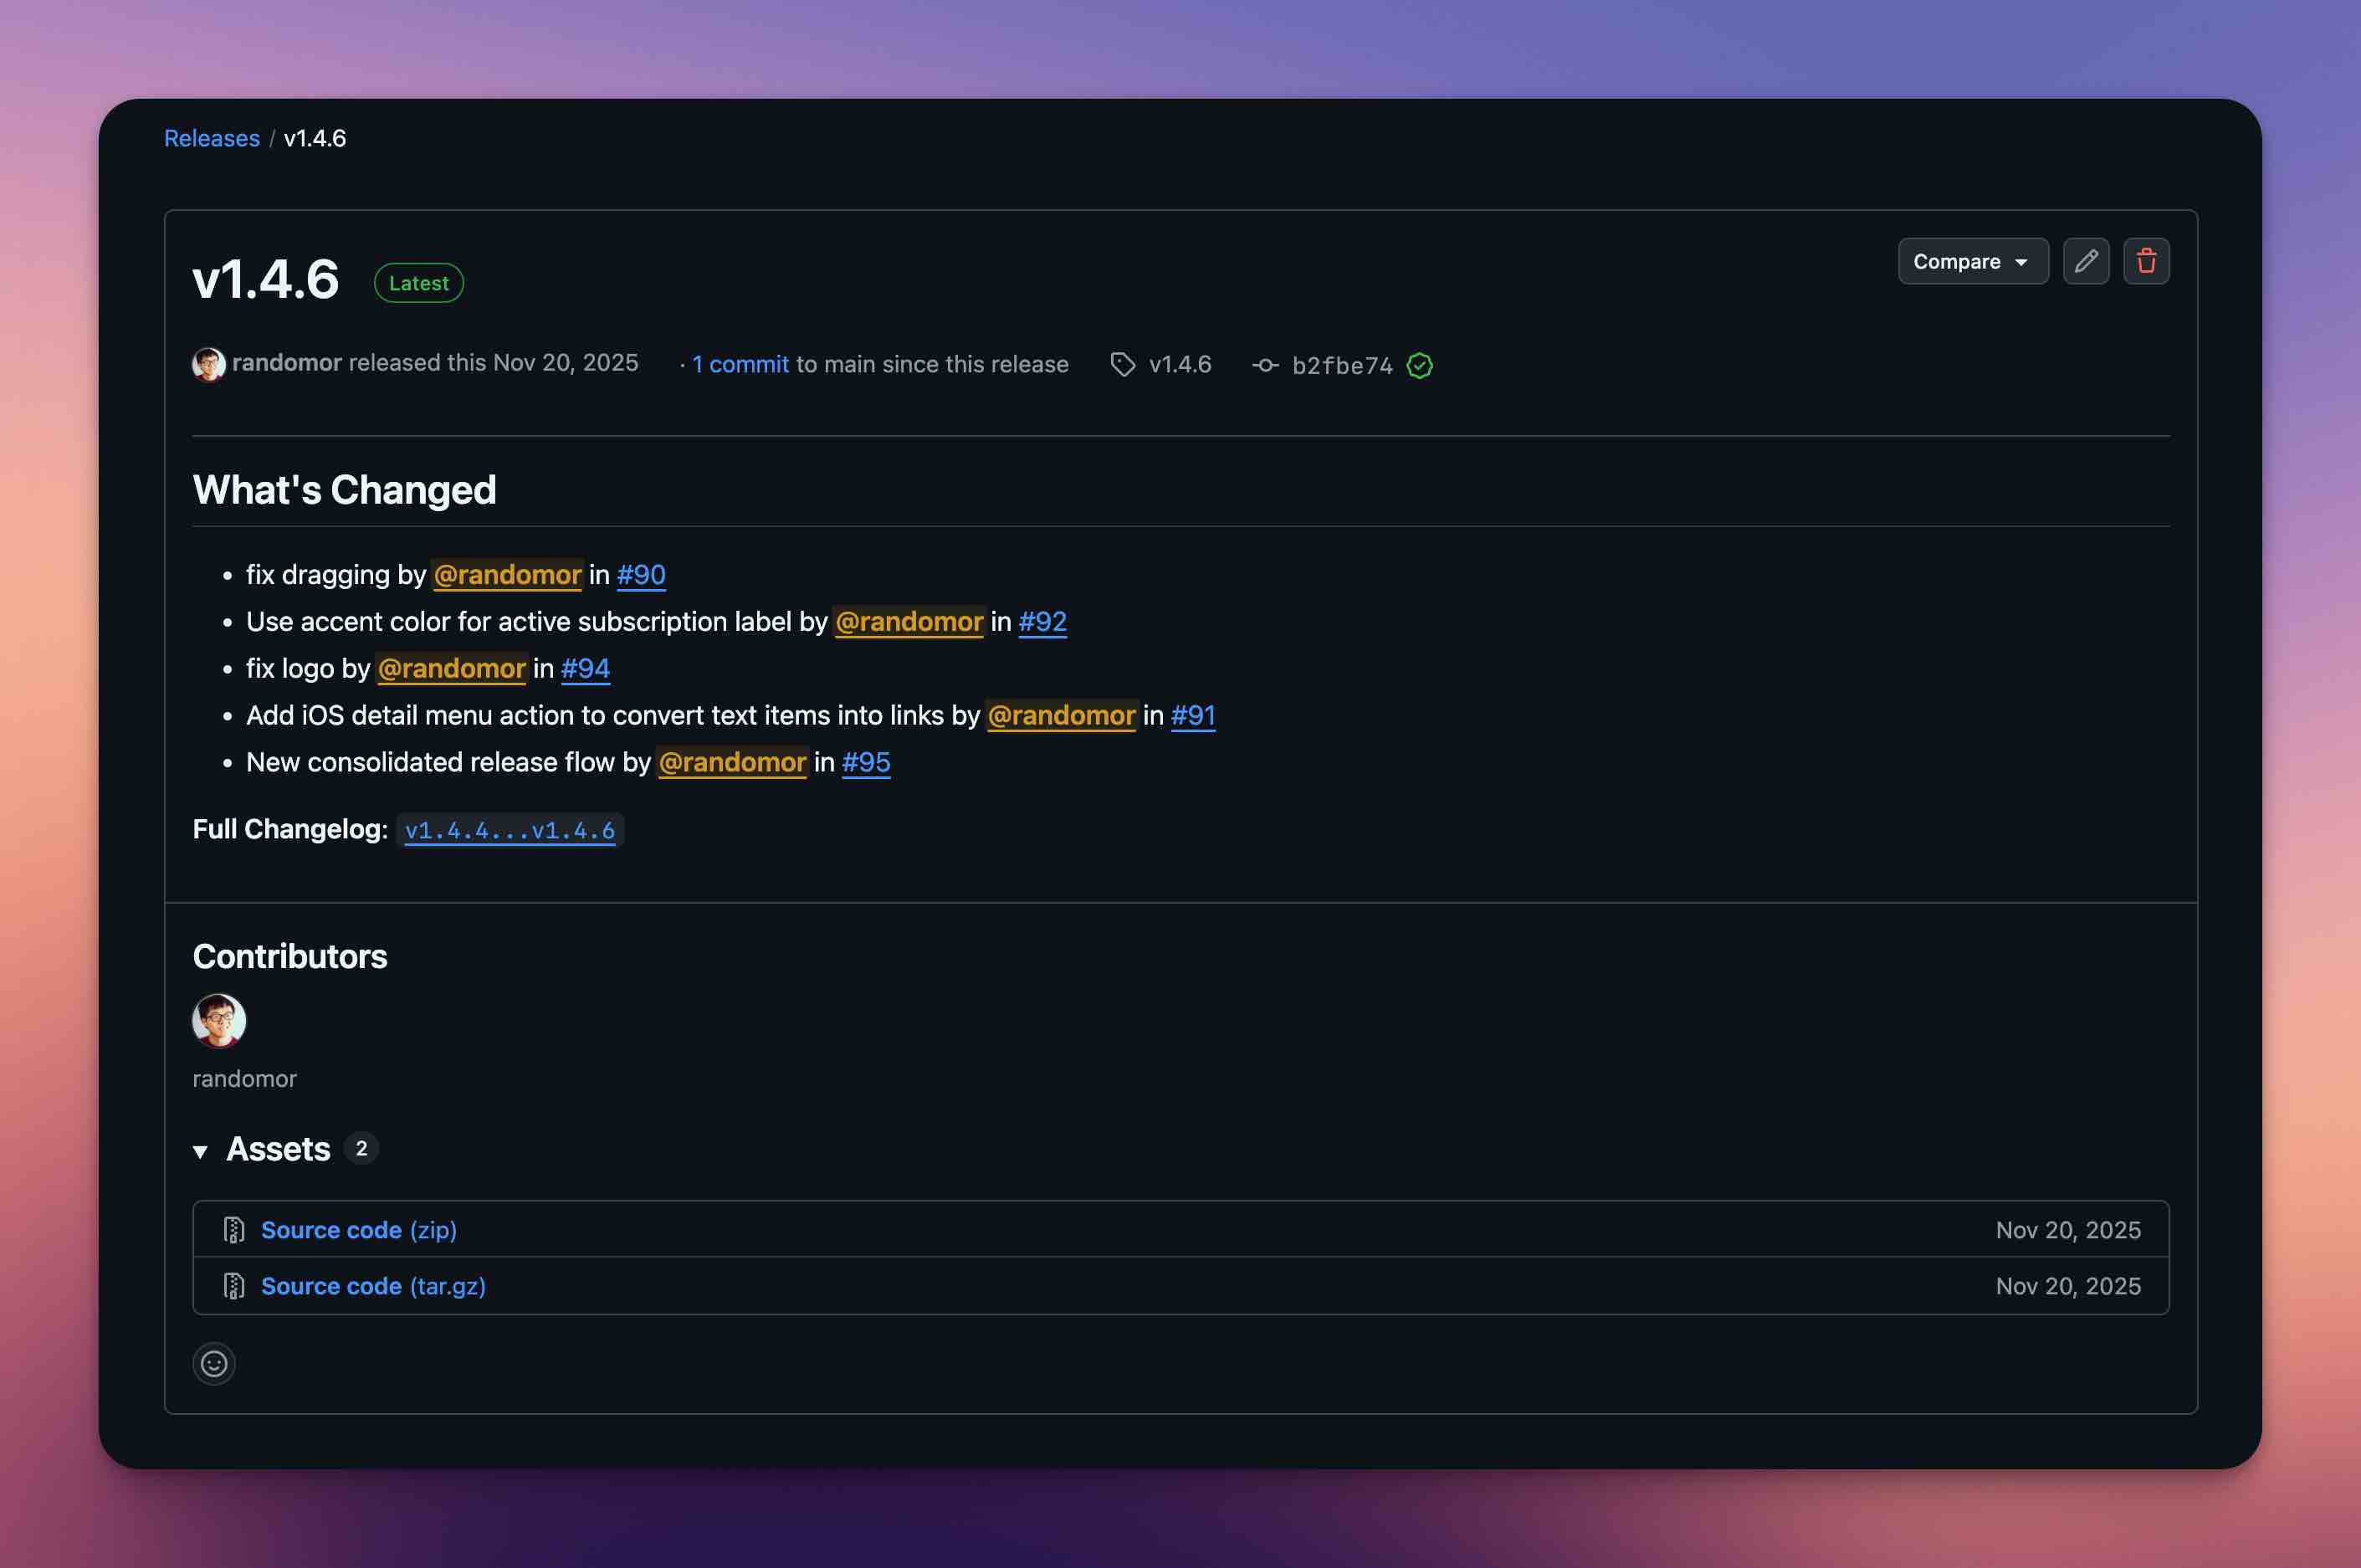Screen dimensions: 2361x1568
Task: Click the zip file icon next to Source code (zip)
Action: coord(233,1229)
